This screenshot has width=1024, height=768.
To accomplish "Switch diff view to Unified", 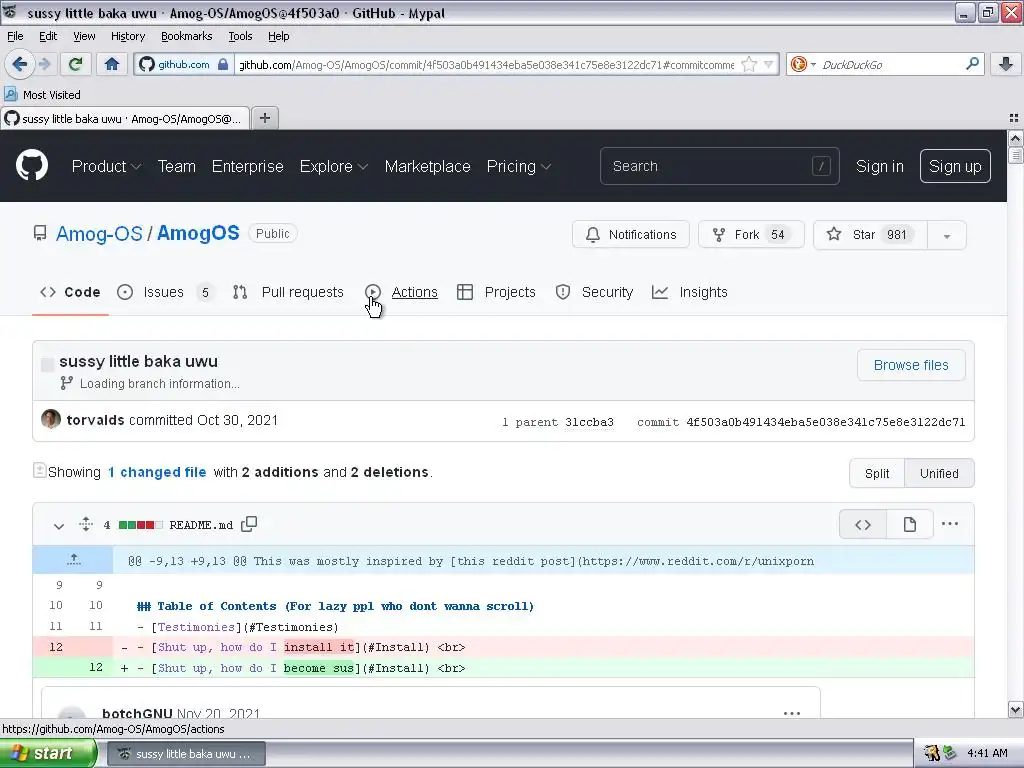I will click(939, 473).
